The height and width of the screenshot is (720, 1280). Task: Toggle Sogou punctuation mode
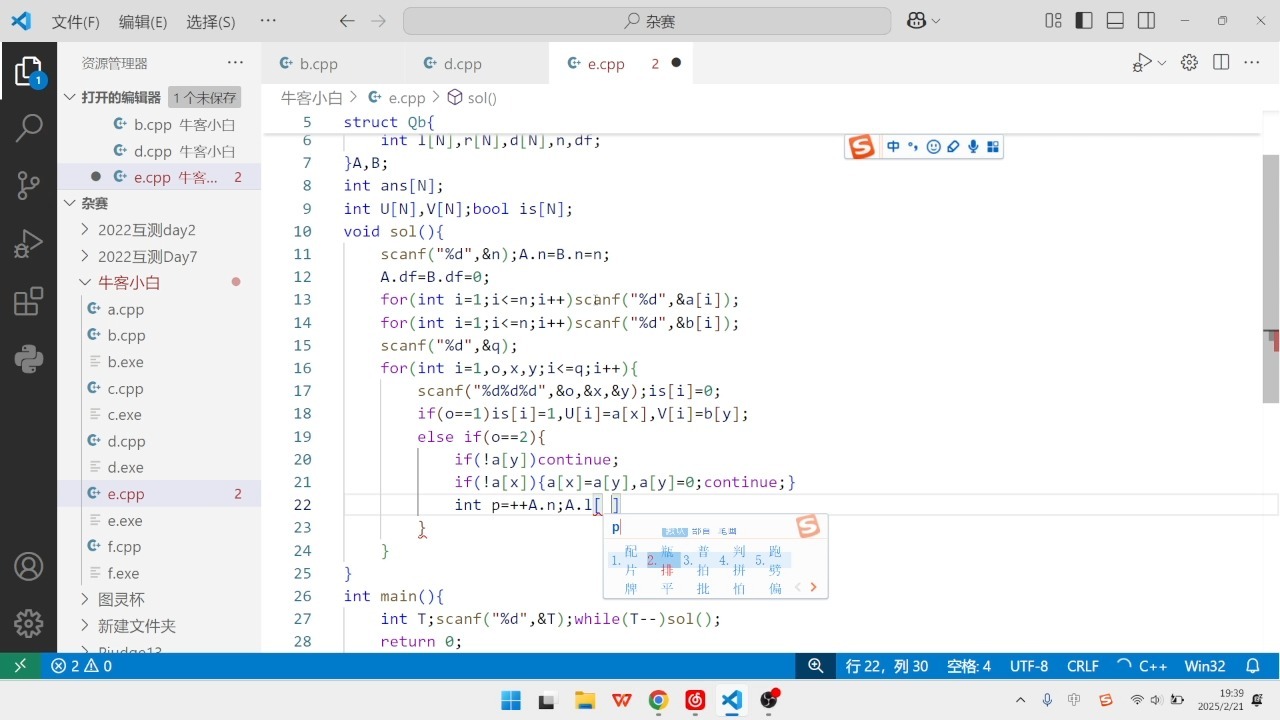[x=913, y=147]
